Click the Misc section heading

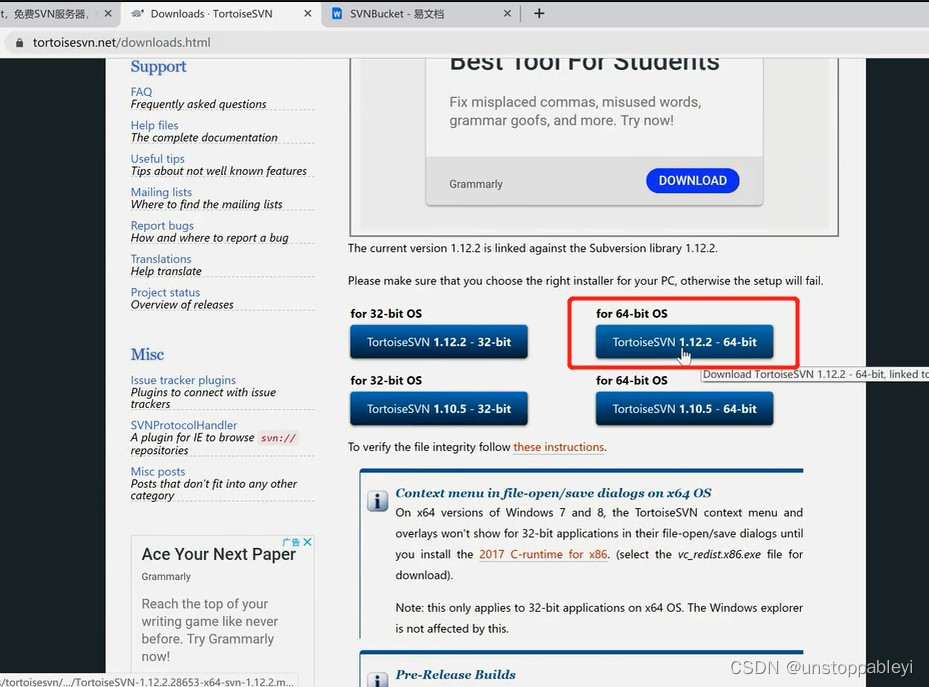148,354
